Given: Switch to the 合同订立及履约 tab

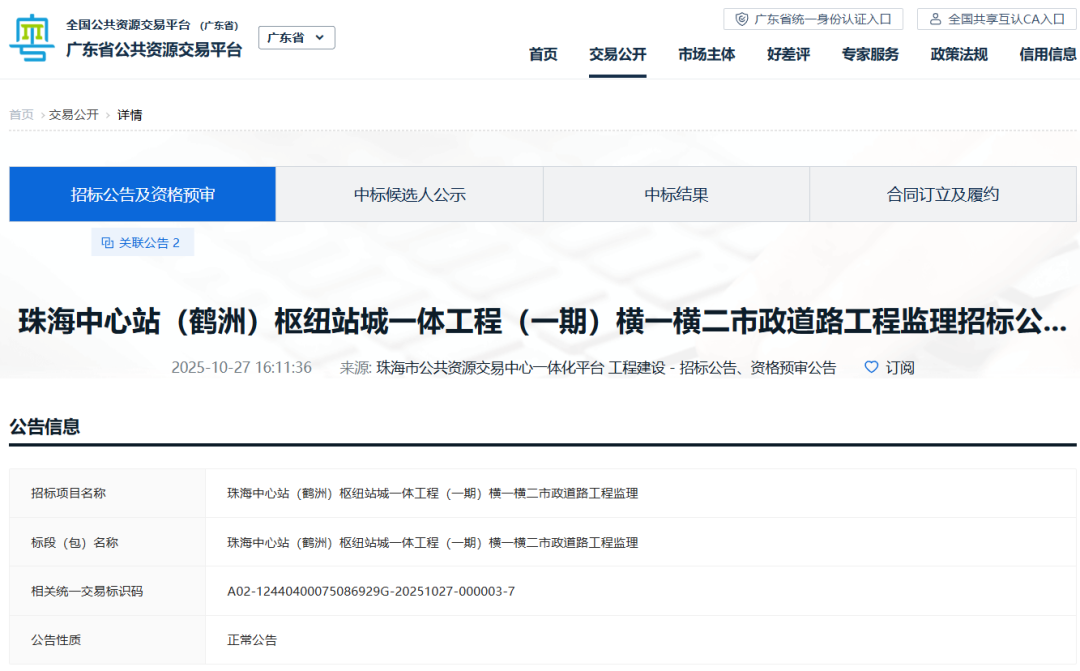Looking at the screenshot, I should click(943, 194).
